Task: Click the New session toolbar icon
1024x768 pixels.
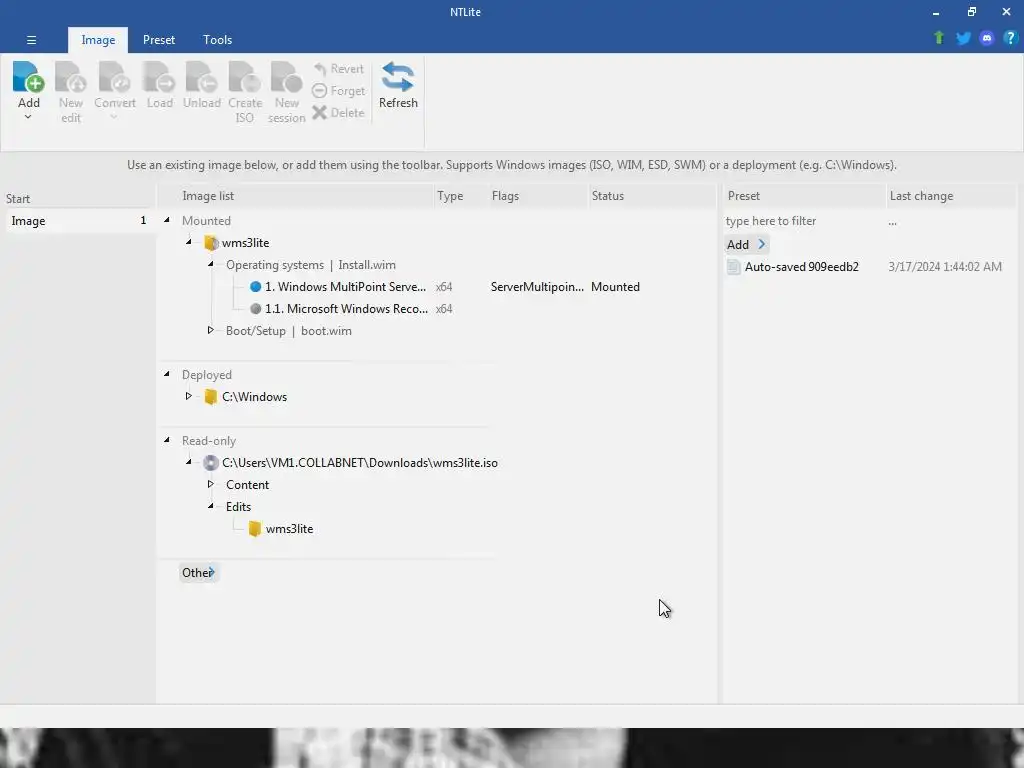Action: coord(287,77)
